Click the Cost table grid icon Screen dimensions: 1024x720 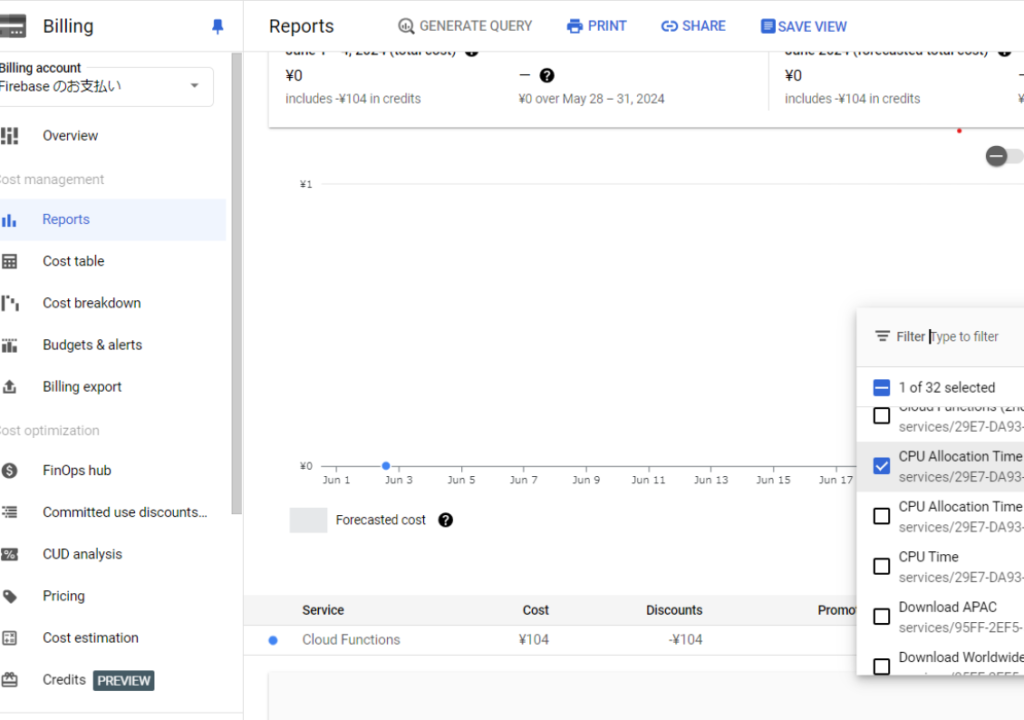click(10, 261)
